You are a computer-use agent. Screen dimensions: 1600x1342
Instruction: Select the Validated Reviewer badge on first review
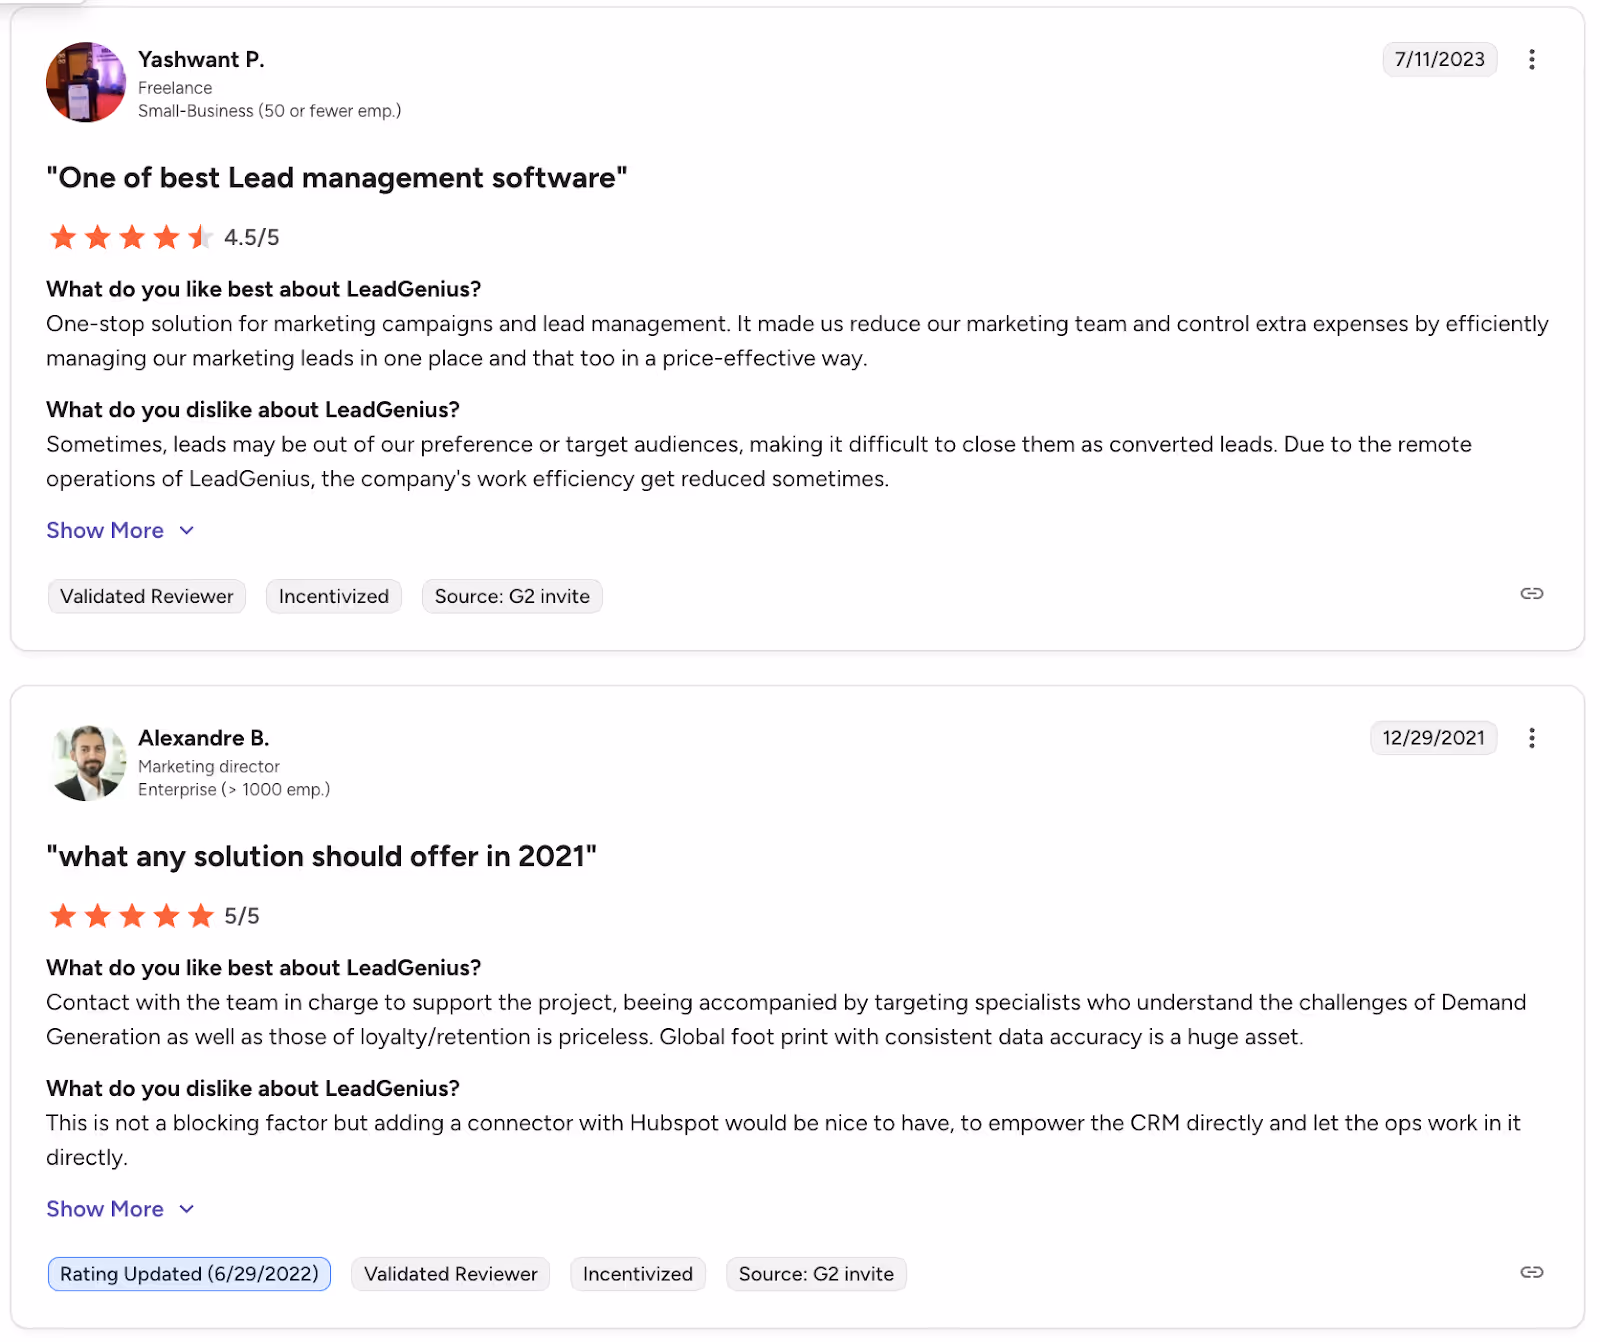(x=146, y=596)
